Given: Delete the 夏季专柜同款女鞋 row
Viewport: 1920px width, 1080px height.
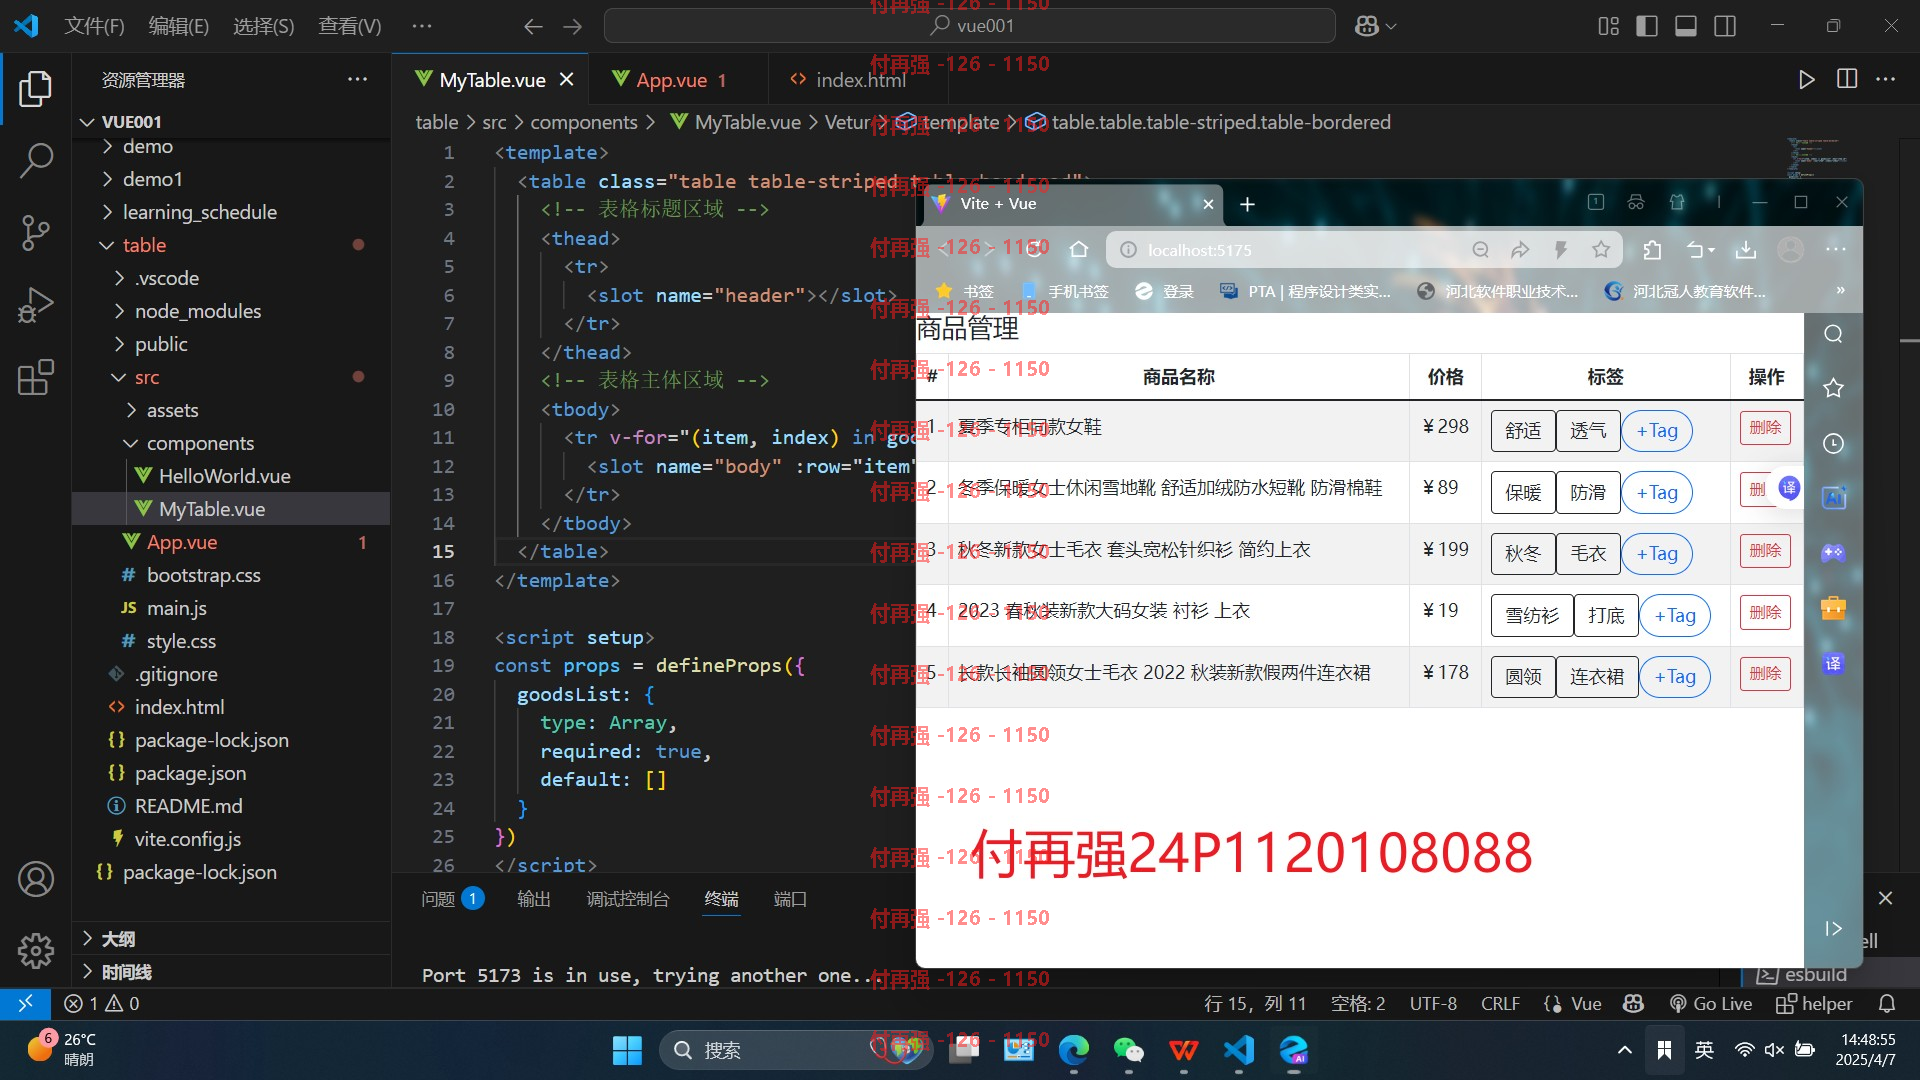Looking at the screenshot, I should click(1765, 428).
